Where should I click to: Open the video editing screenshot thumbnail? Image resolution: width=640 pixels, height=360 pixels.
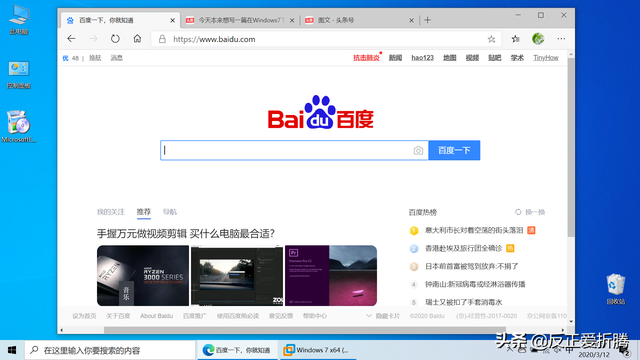pyautogui.click(x=237, y=276)
